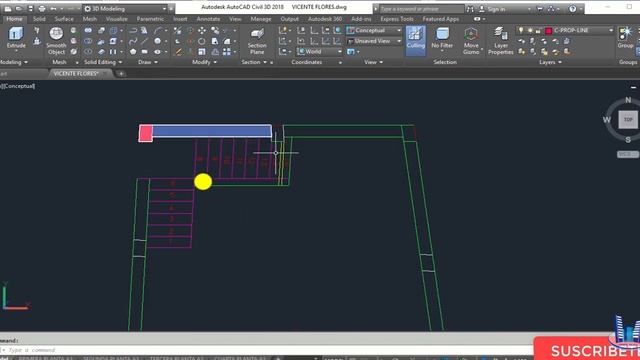The width and height of the screenshot is (640, 360).
Task: Click the TOP face of ViewCube
Action: pyautogui.click(x=628, y=120)
